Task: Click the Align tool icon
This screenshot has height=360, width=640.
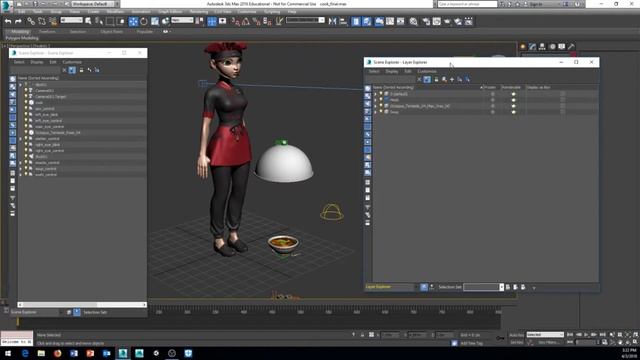Action: (x=343, y=21)
